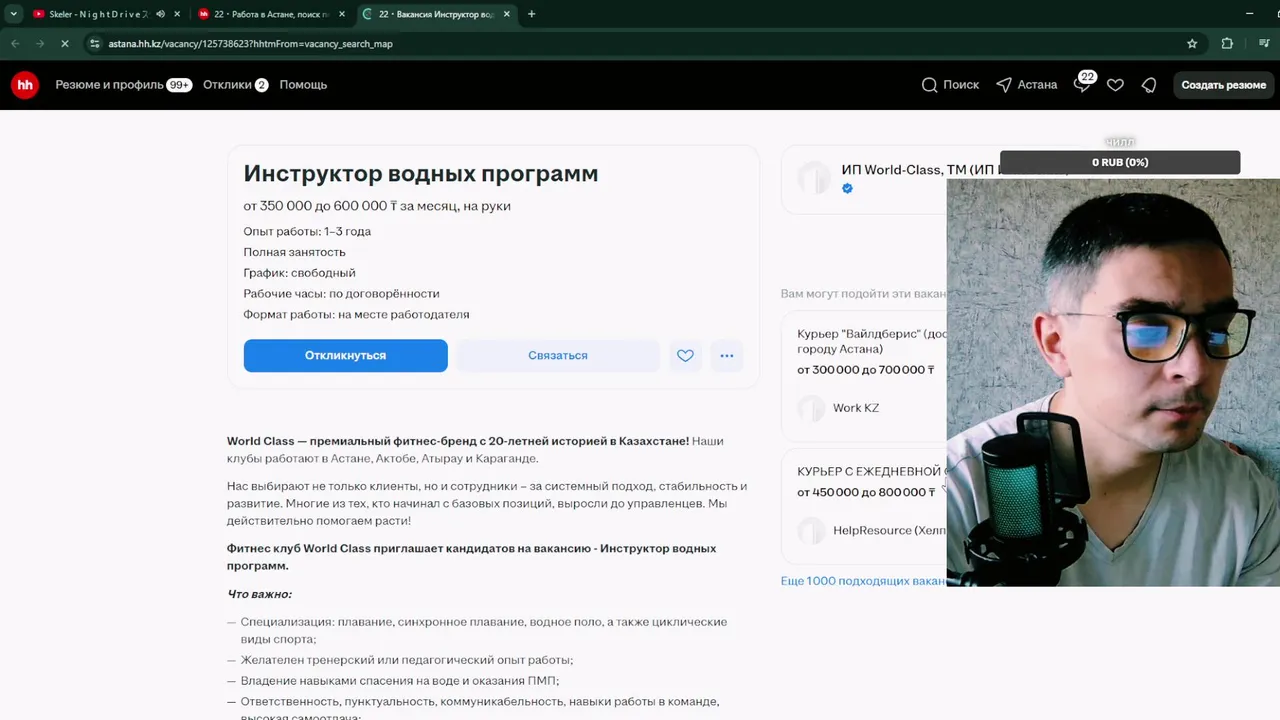The height and width of the screenshot is (720, 1280).
Task: Click the 99+ badge on profile menu
Action: coord(180,85)
